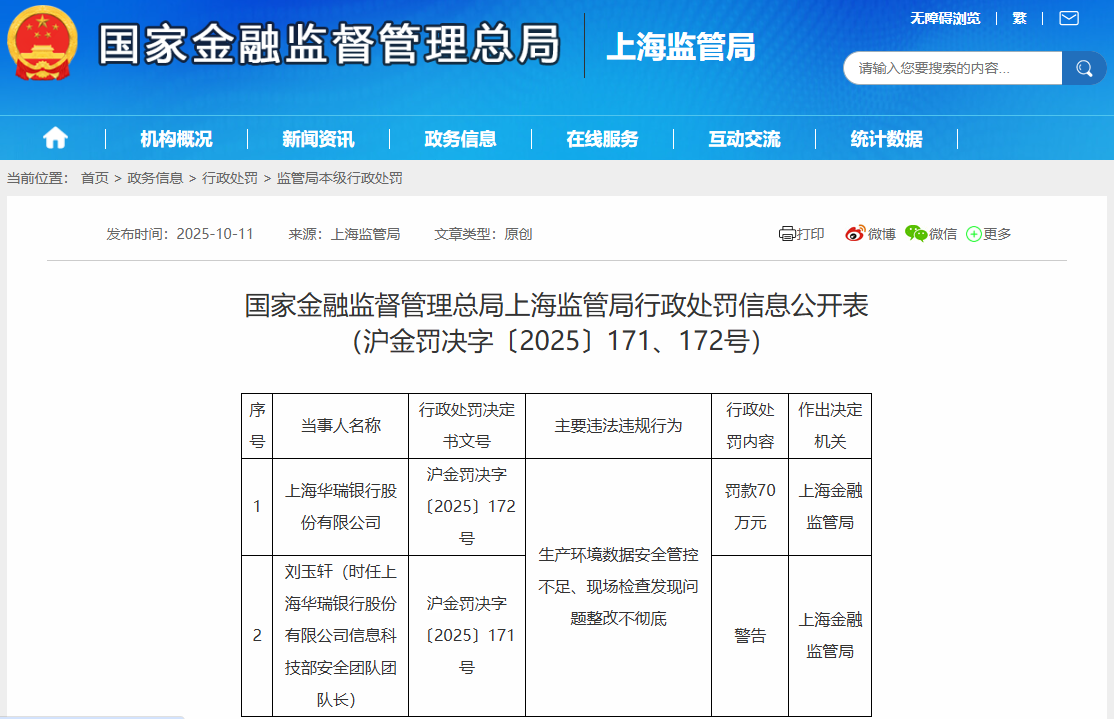
Task: Enable 无障碍浏览 accessibility mode
Action: point(945,18)
